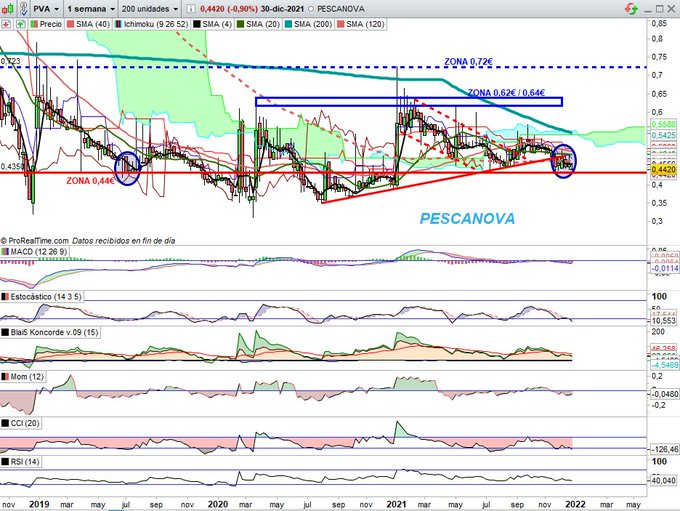Click the -0,0114 MACD value label
680x511 pixels.
tap(664, 269)
